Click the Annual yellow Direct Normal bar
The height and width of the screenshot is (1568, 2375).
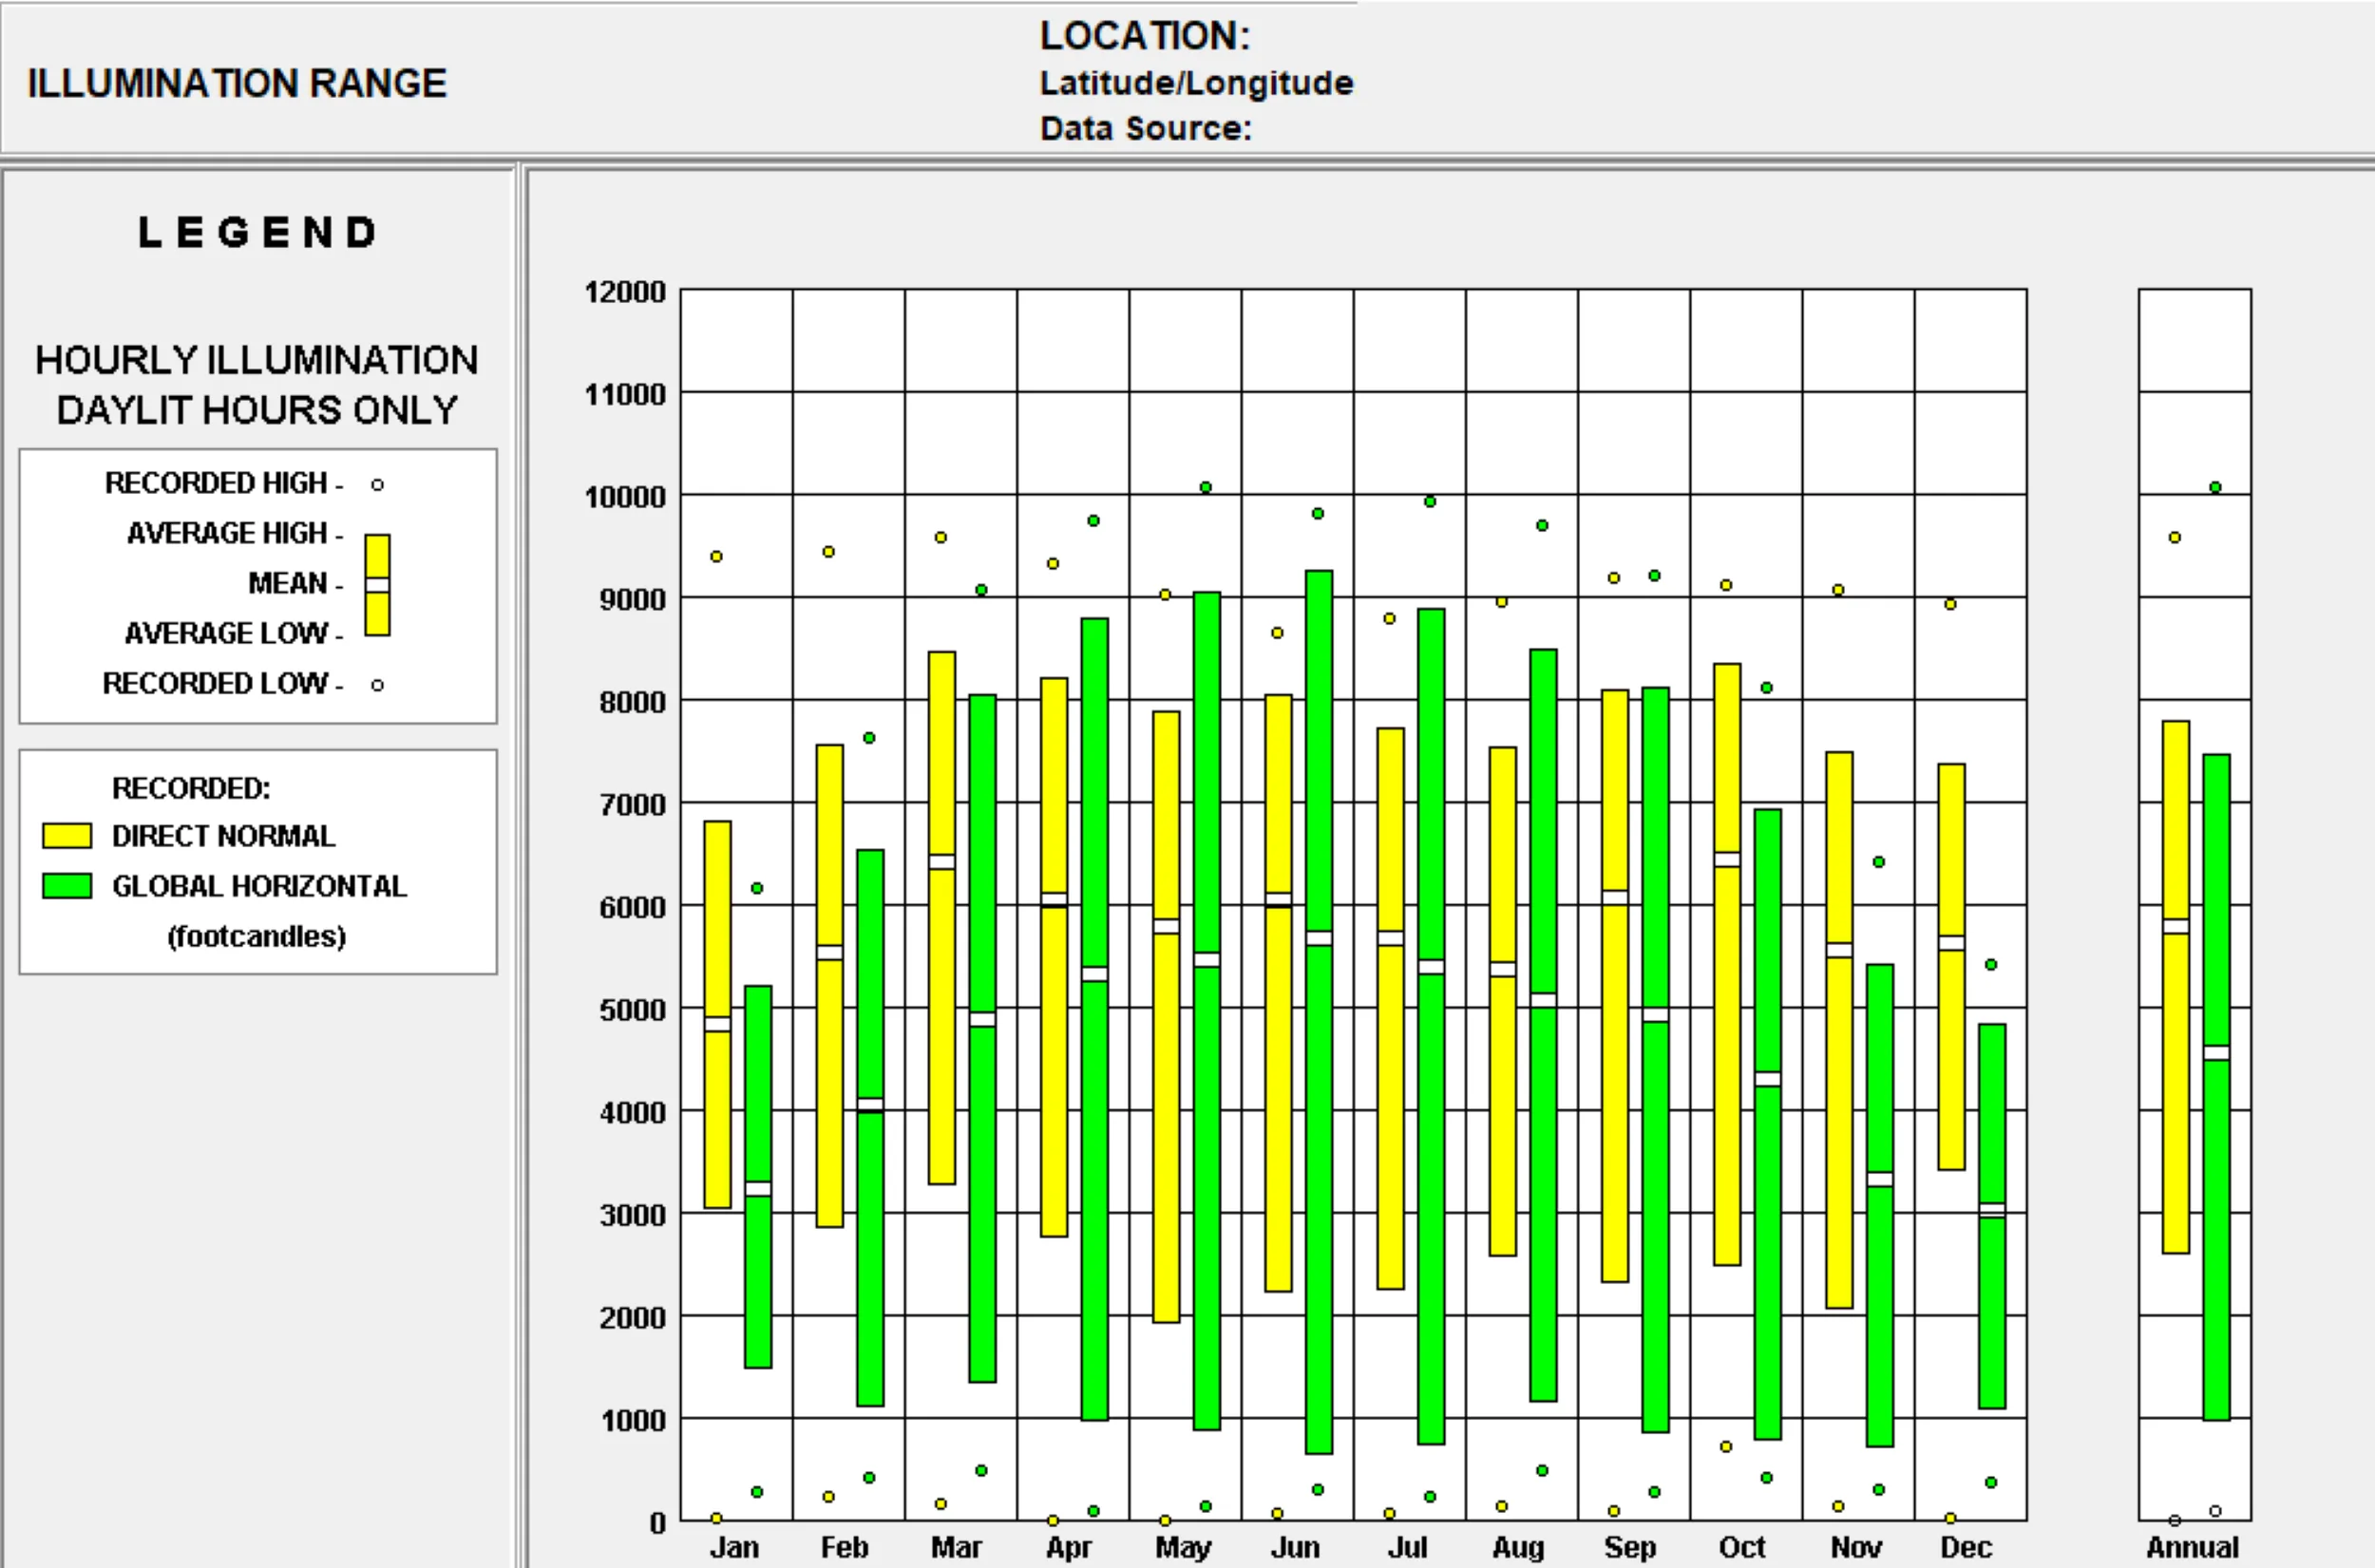(2176, 987)
